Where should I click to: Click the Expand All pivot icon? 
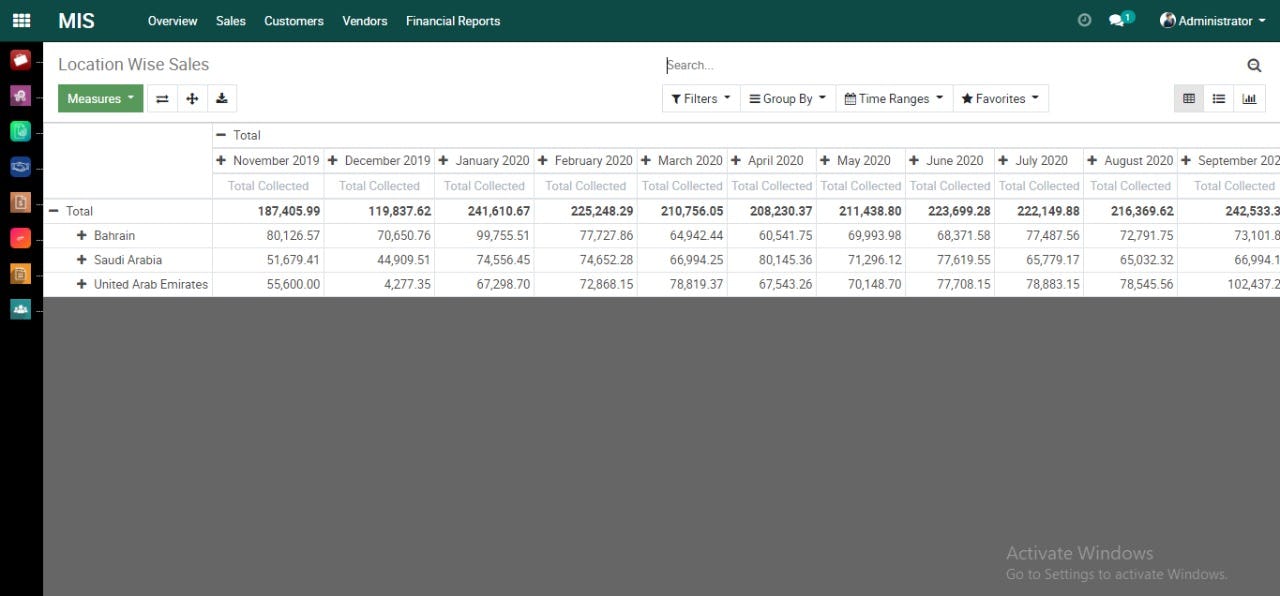(192, 98)
